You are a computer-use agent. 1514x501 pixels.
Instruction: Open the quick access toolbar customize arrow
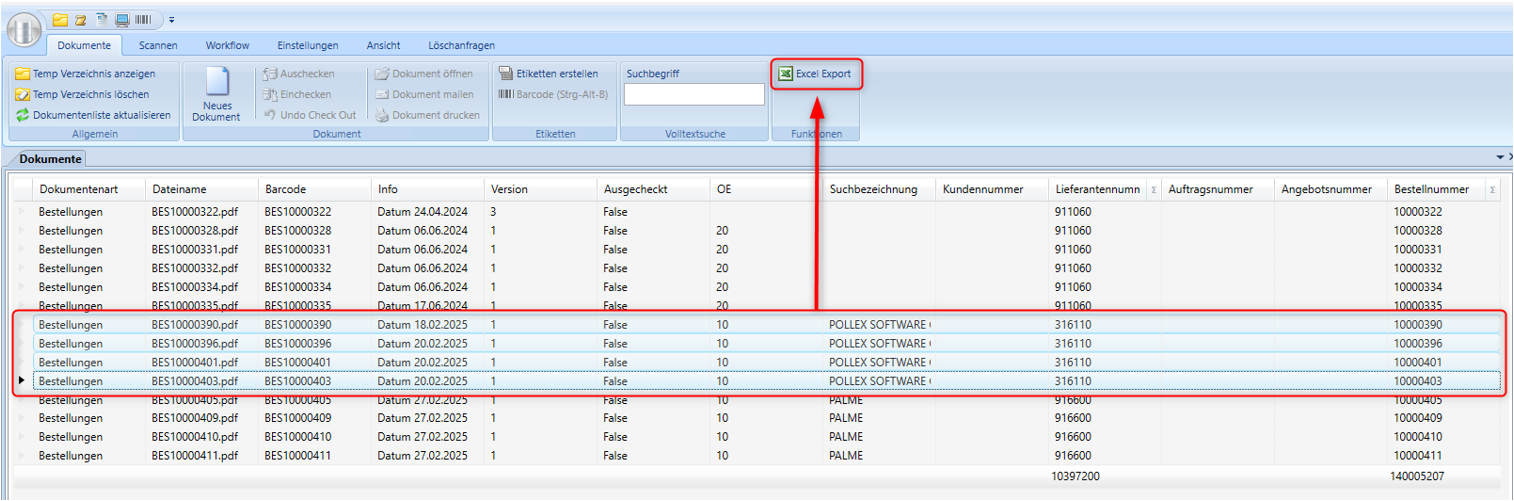pyautogui.click(x=172, y=19)
